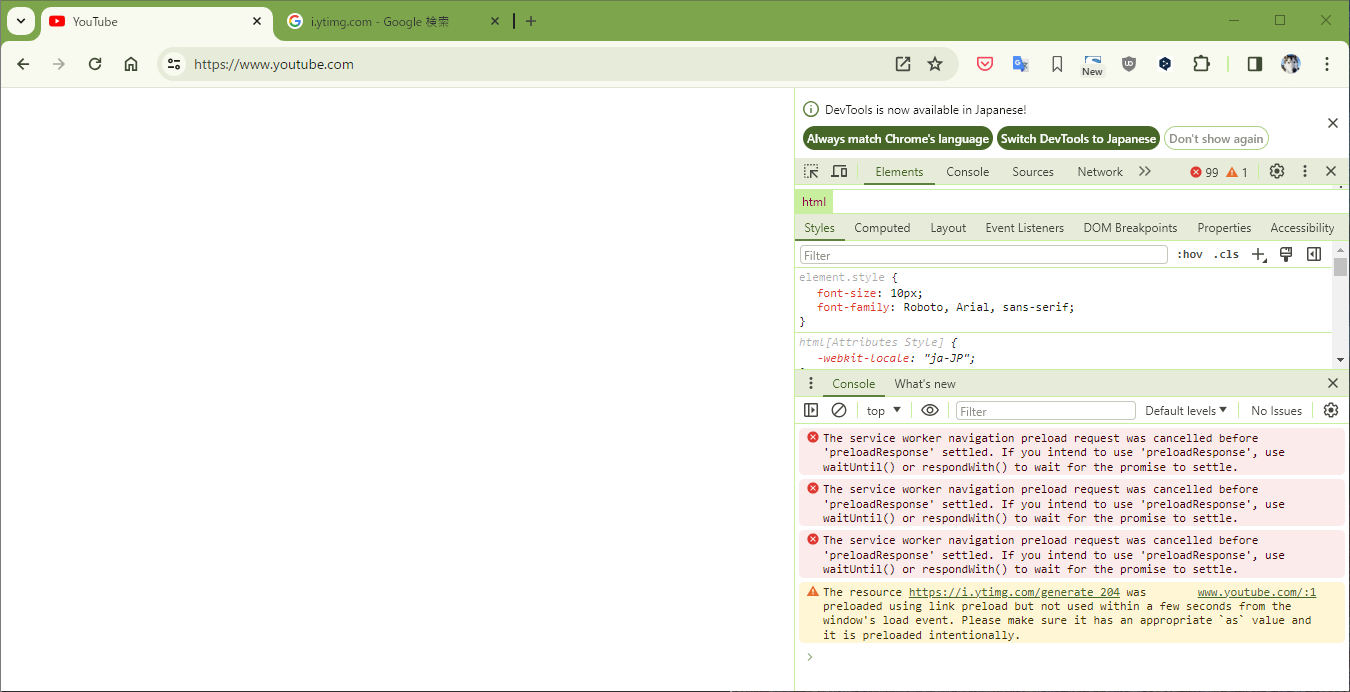Open console settings gear icon

pyautogui.click(x=1331, y=410)
